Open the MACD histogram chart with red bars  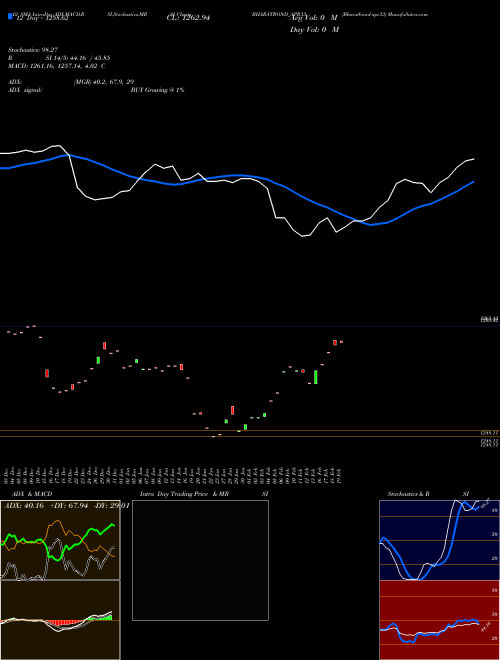tap(60, 620)
